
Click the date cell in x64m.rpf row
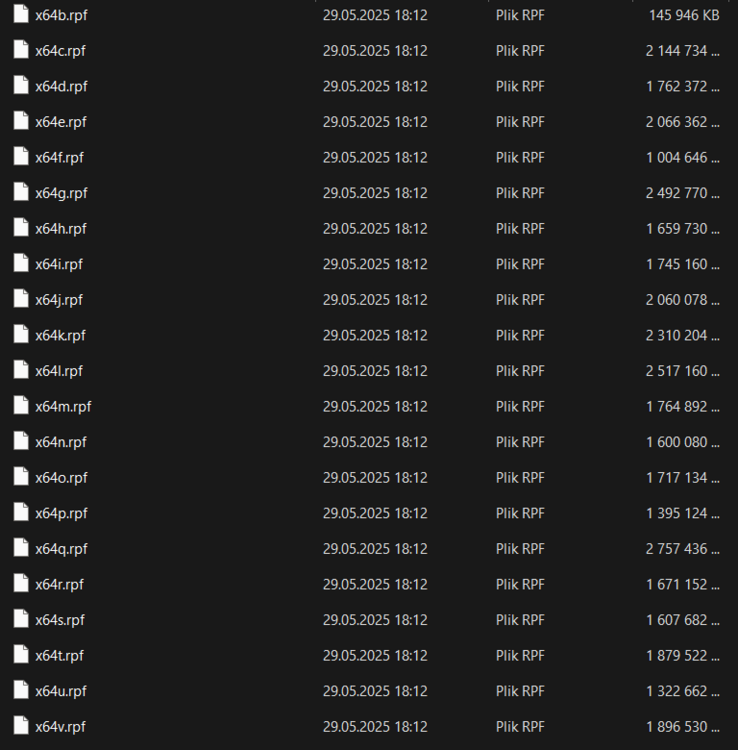point(375,407)
